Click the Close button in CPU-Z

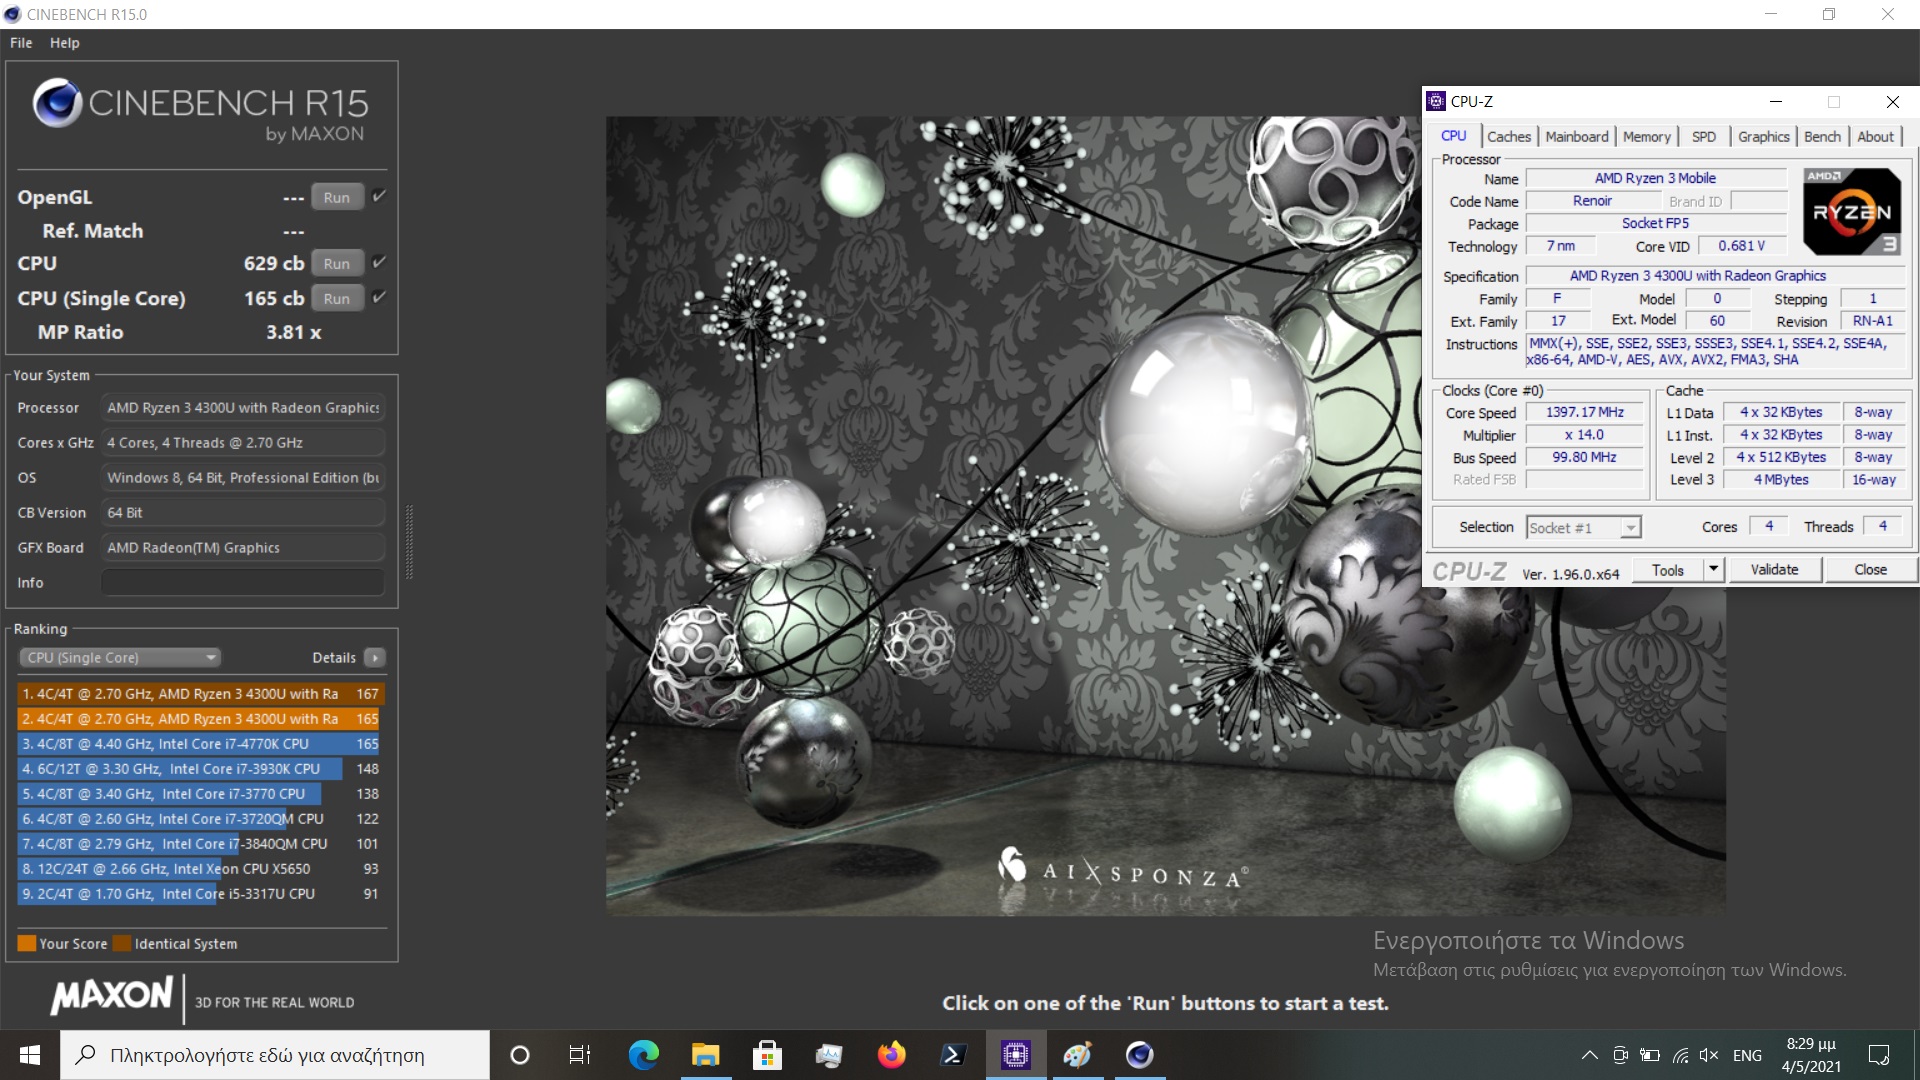click(1870, 570)
